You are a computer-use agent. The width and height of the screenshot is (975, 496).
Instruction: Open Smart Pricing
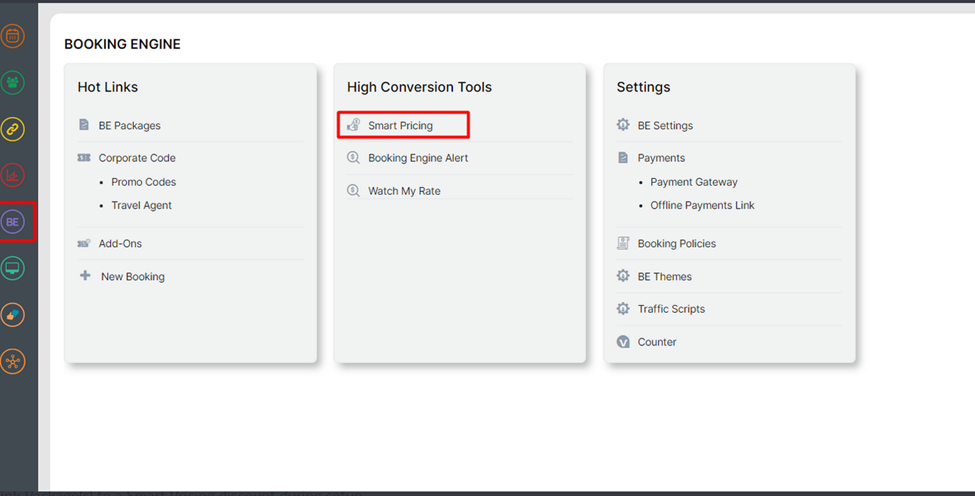(x=400, y=126)
